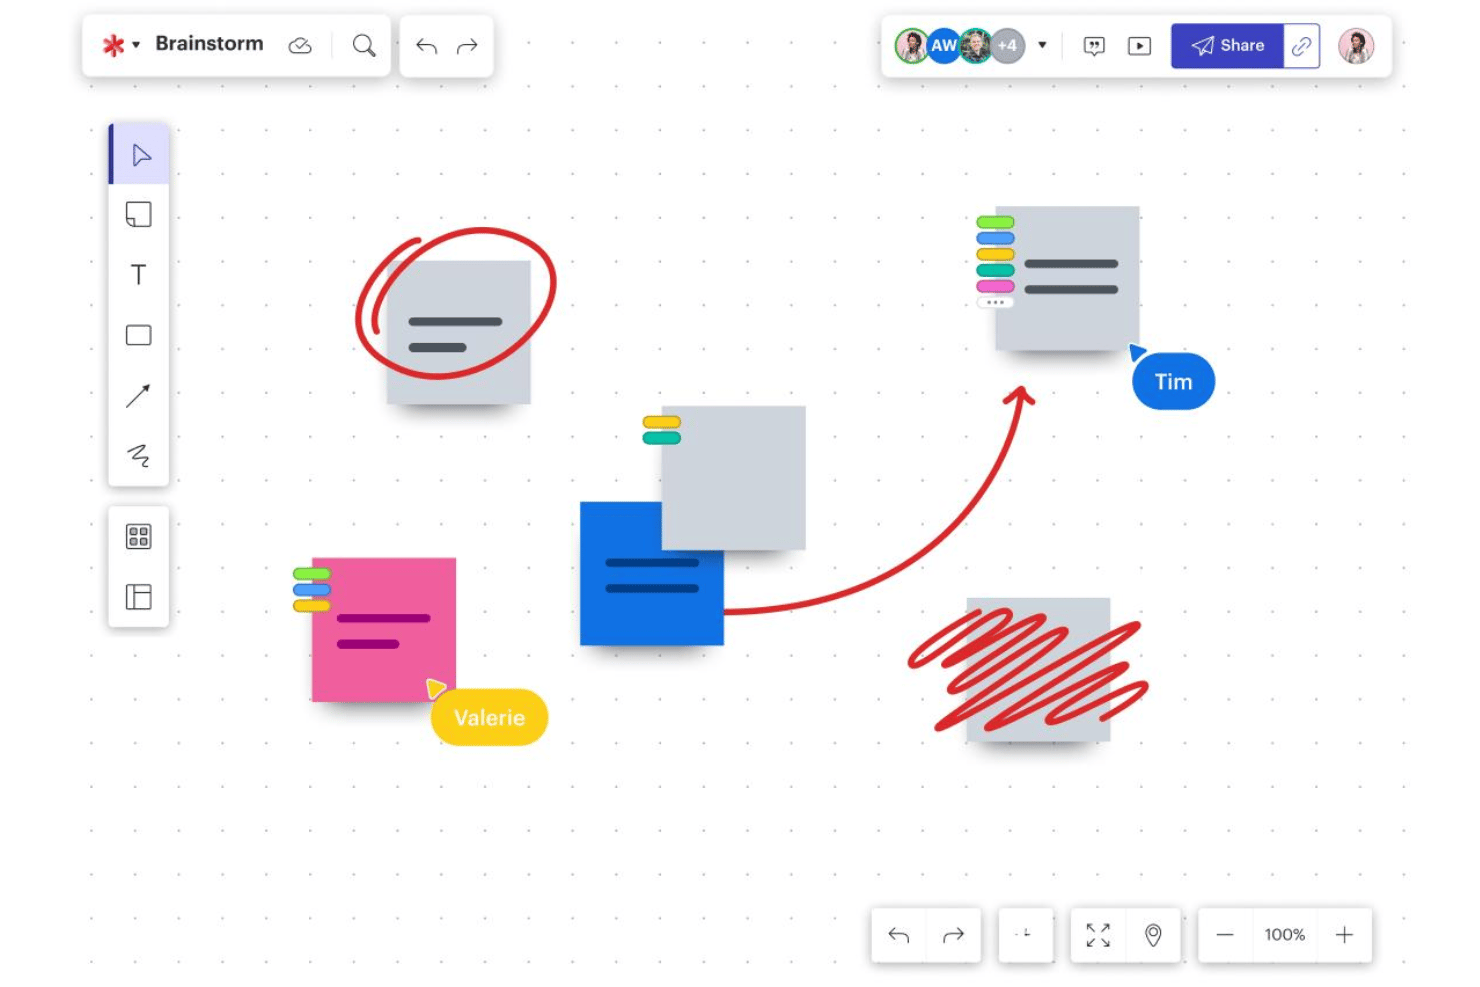Click the Brainstorm board title
The width and height of the screenshot is (1480, 987).
(x=209, y=44)
